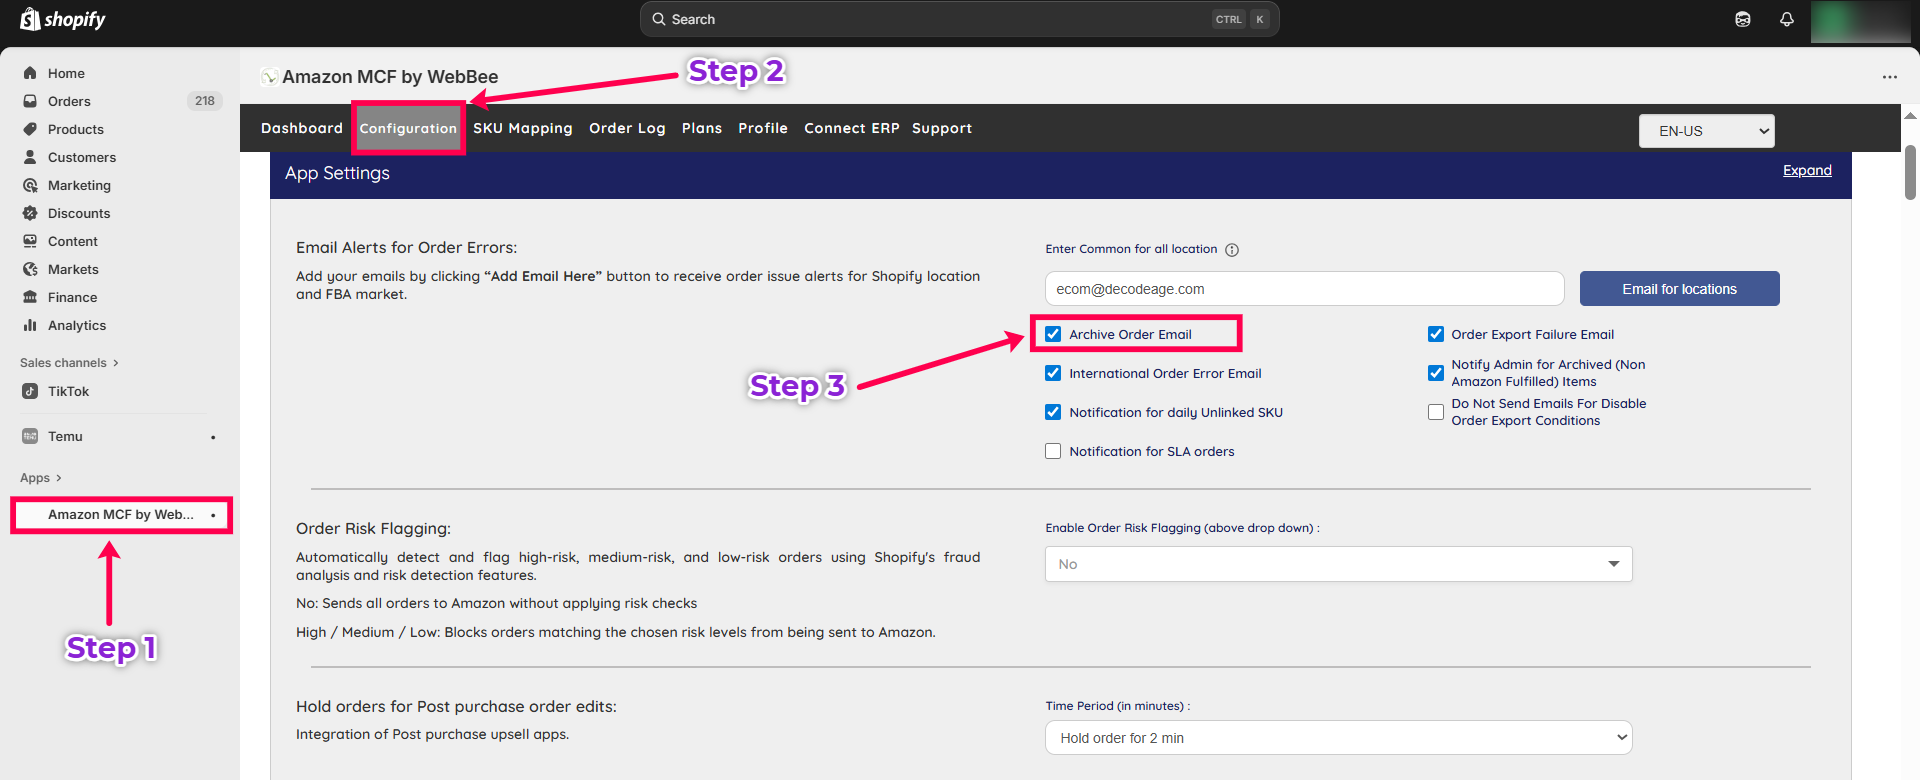
Task: Click the Products tag icon
Action: (x=30, y=129)
